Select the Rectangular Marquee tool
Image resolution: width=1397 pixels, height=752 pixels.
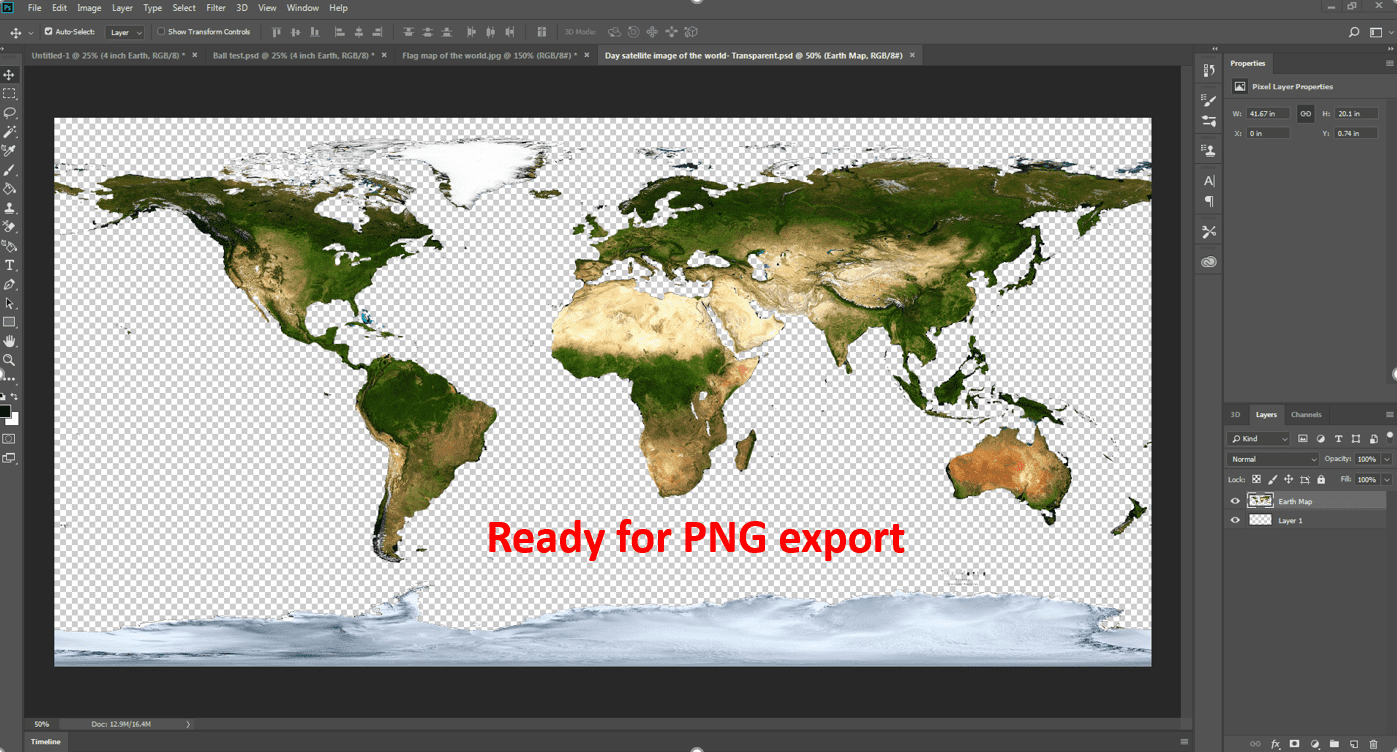[10, 94]
